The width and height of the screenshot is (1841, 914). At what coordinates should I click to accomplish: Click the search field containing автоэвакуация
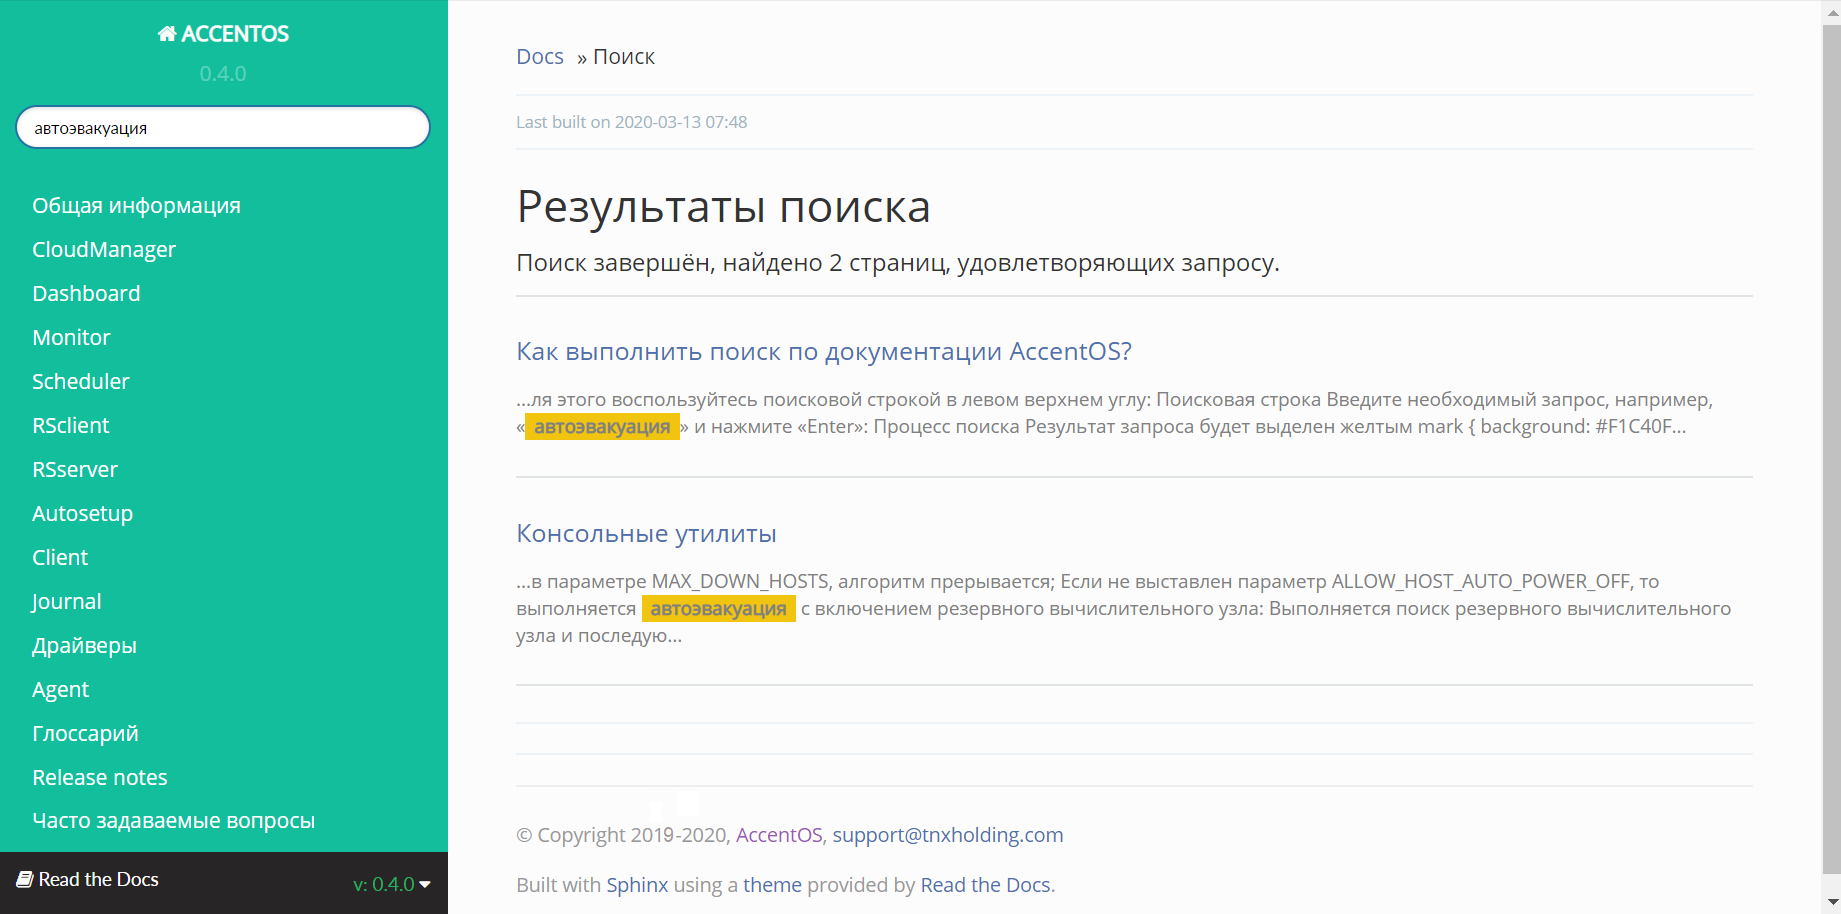(223, 128)
